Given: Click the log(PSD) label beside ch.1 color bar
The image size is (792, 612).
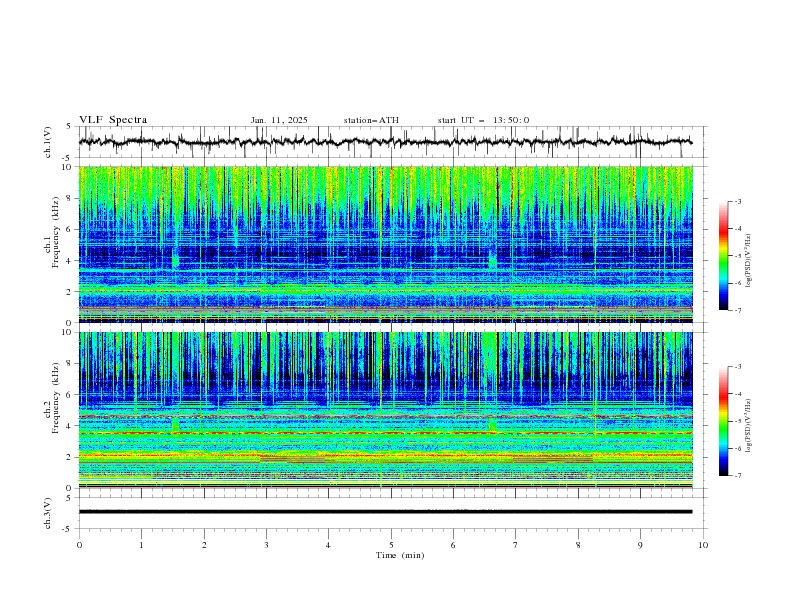Looking at the screenshot, I should click(x=749, y=261).
